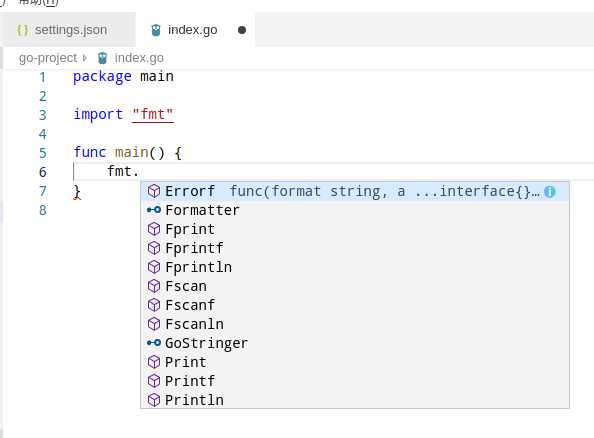Select the Println completion
The image size is (594, 438).
click(355, 400)
